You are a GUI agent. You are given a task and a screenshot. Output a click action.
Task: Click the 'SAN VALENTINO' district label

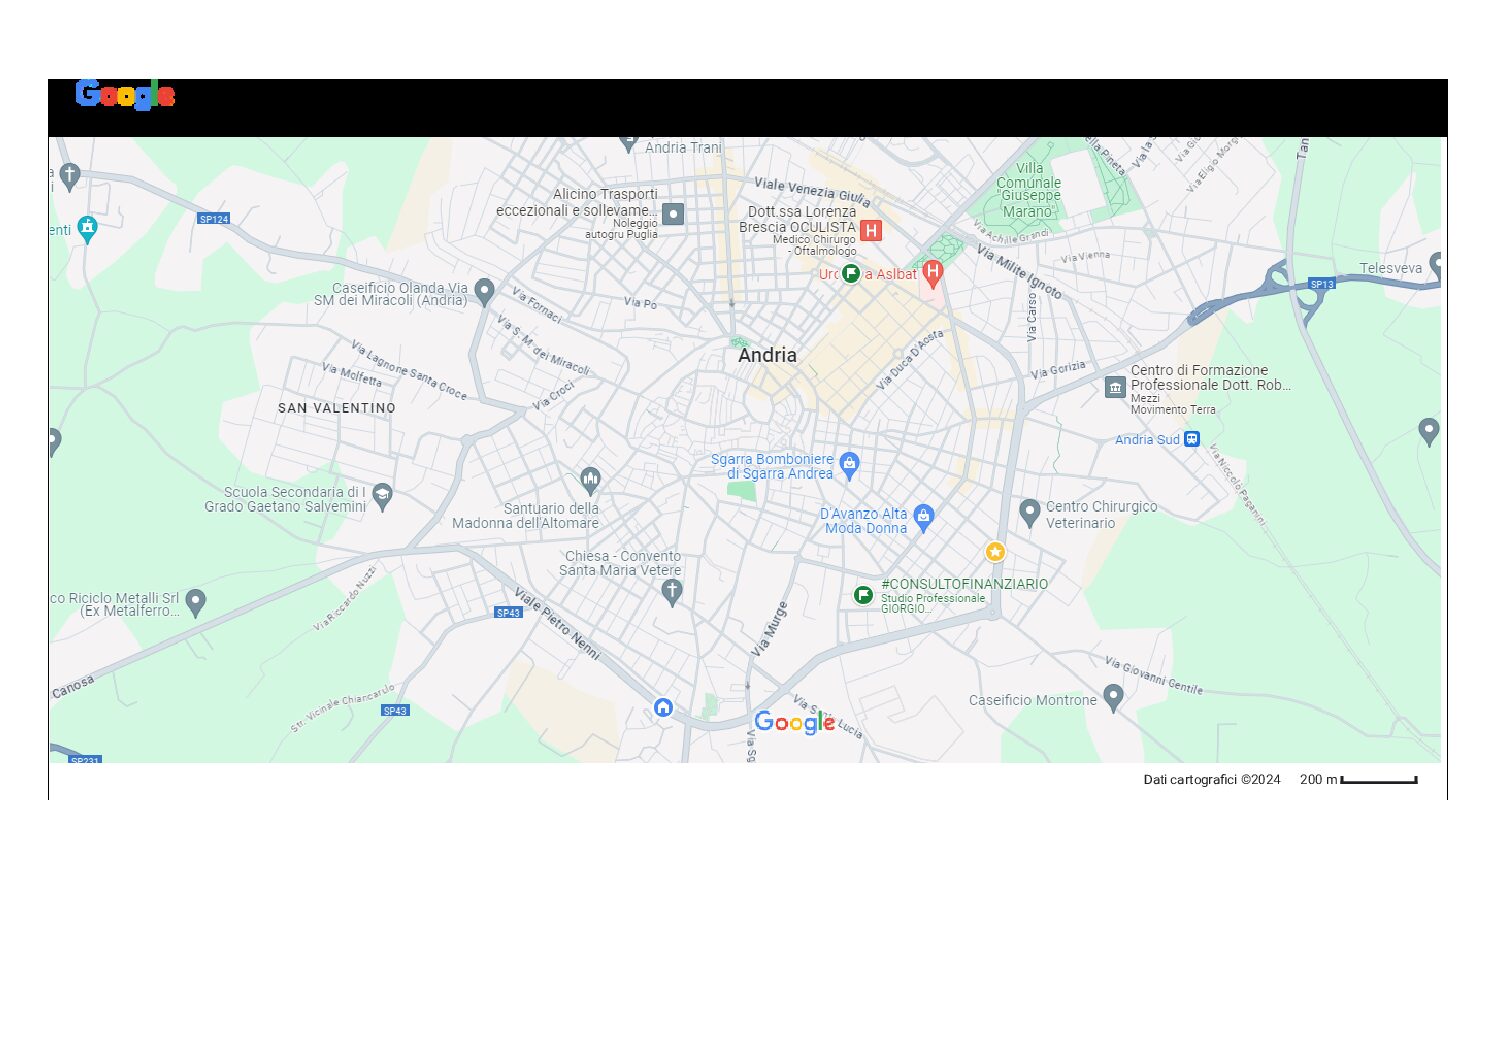pyautogui.click(x=337, y=408)
